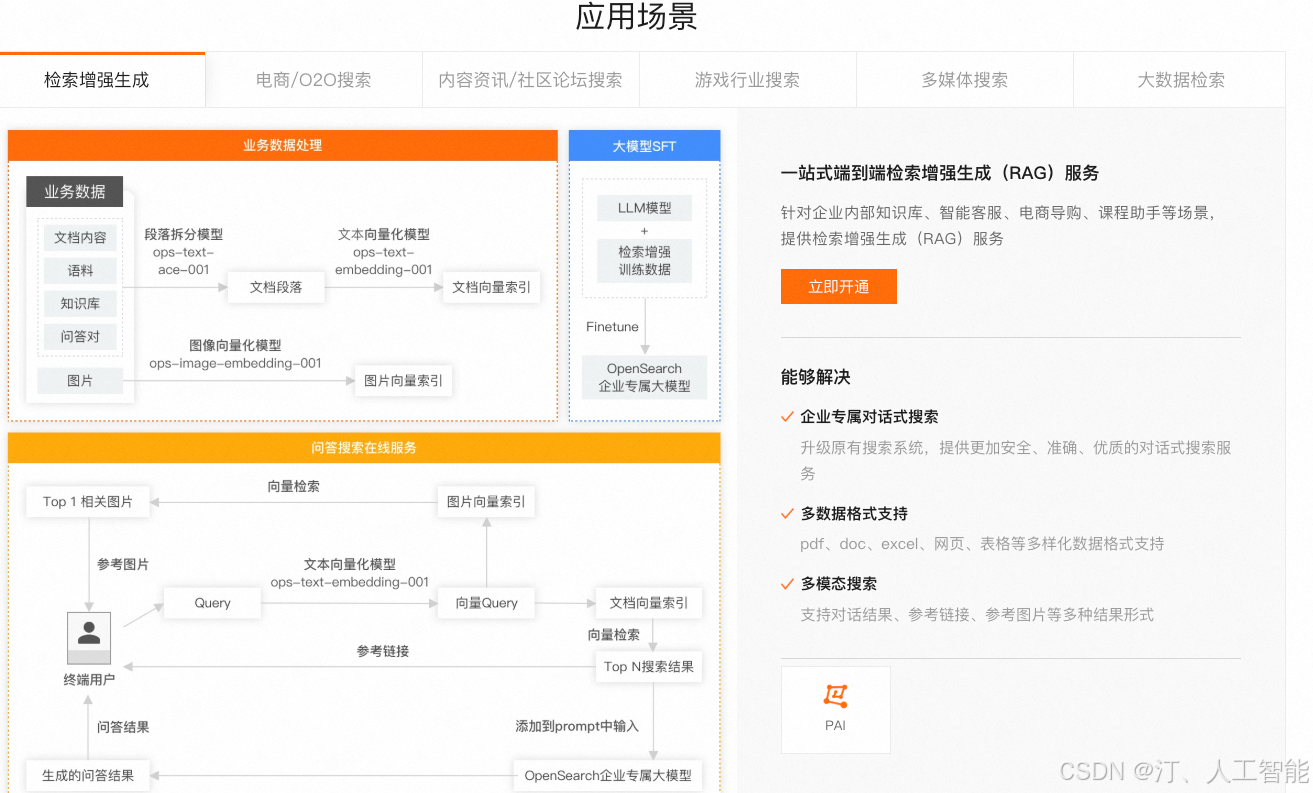This screenshot has width=1313, height=793.
Task: Click the pdf、doc、excel formats description
Action: point(982,544)
